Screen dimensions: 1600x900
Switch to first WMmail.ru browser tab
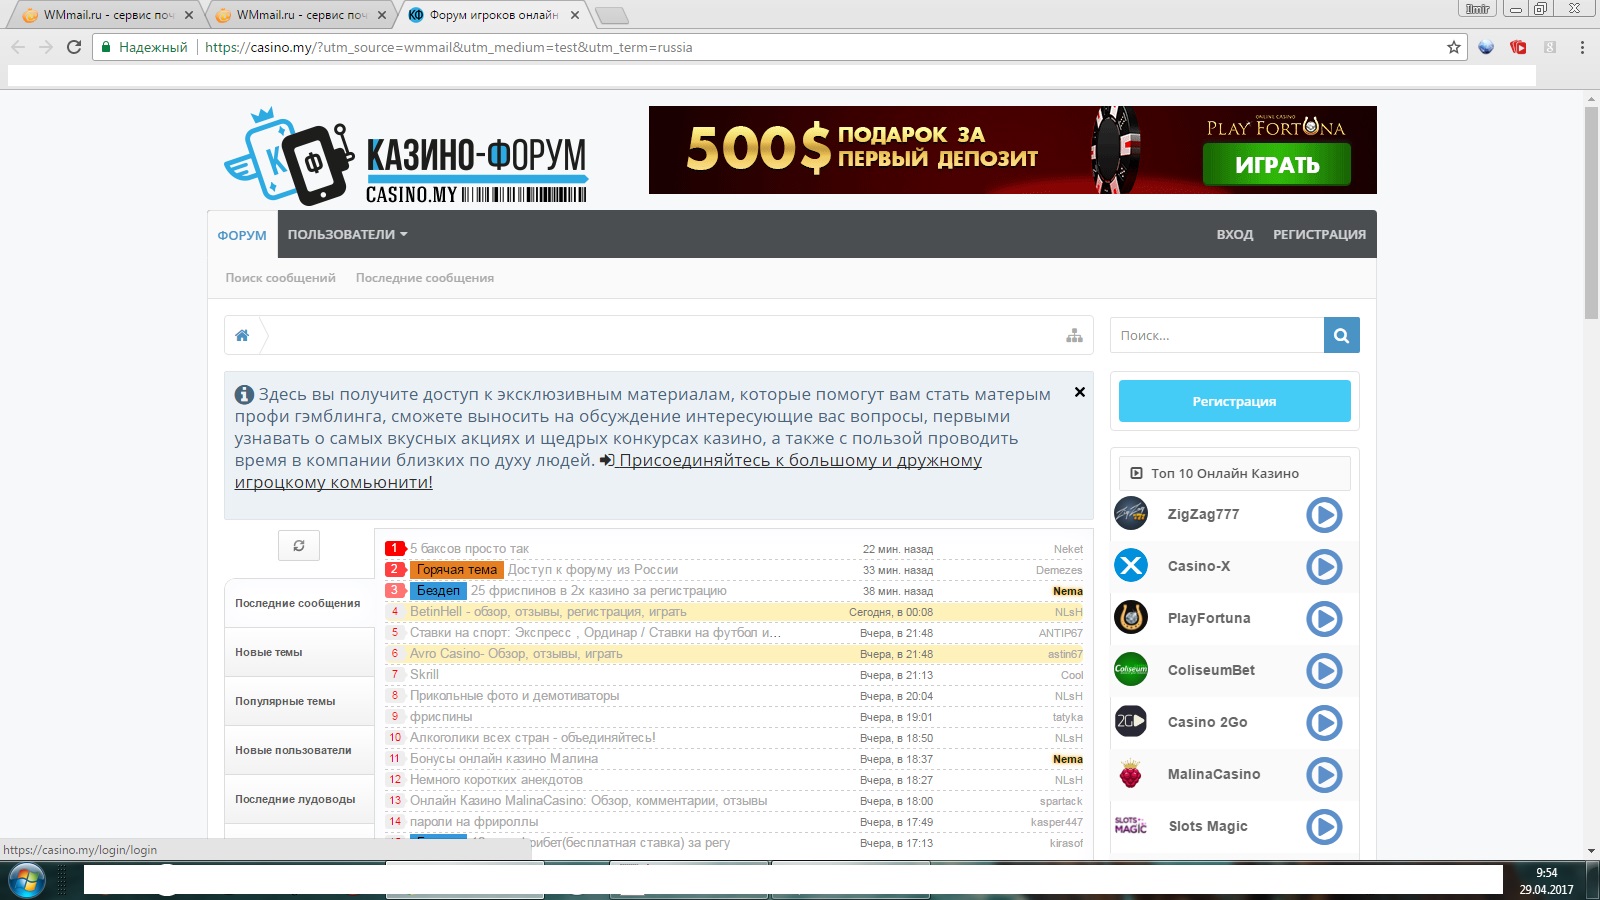pyautogui.click(x=107, y=15)
